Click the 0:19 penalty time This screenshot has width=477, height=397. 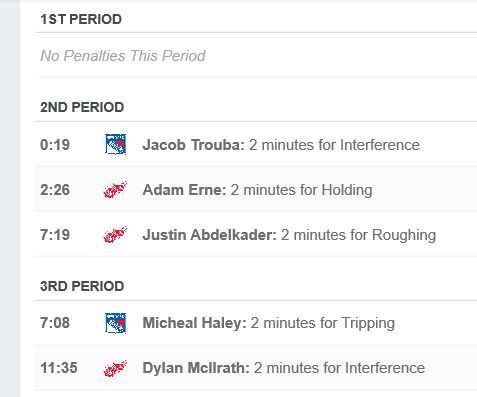55,145
